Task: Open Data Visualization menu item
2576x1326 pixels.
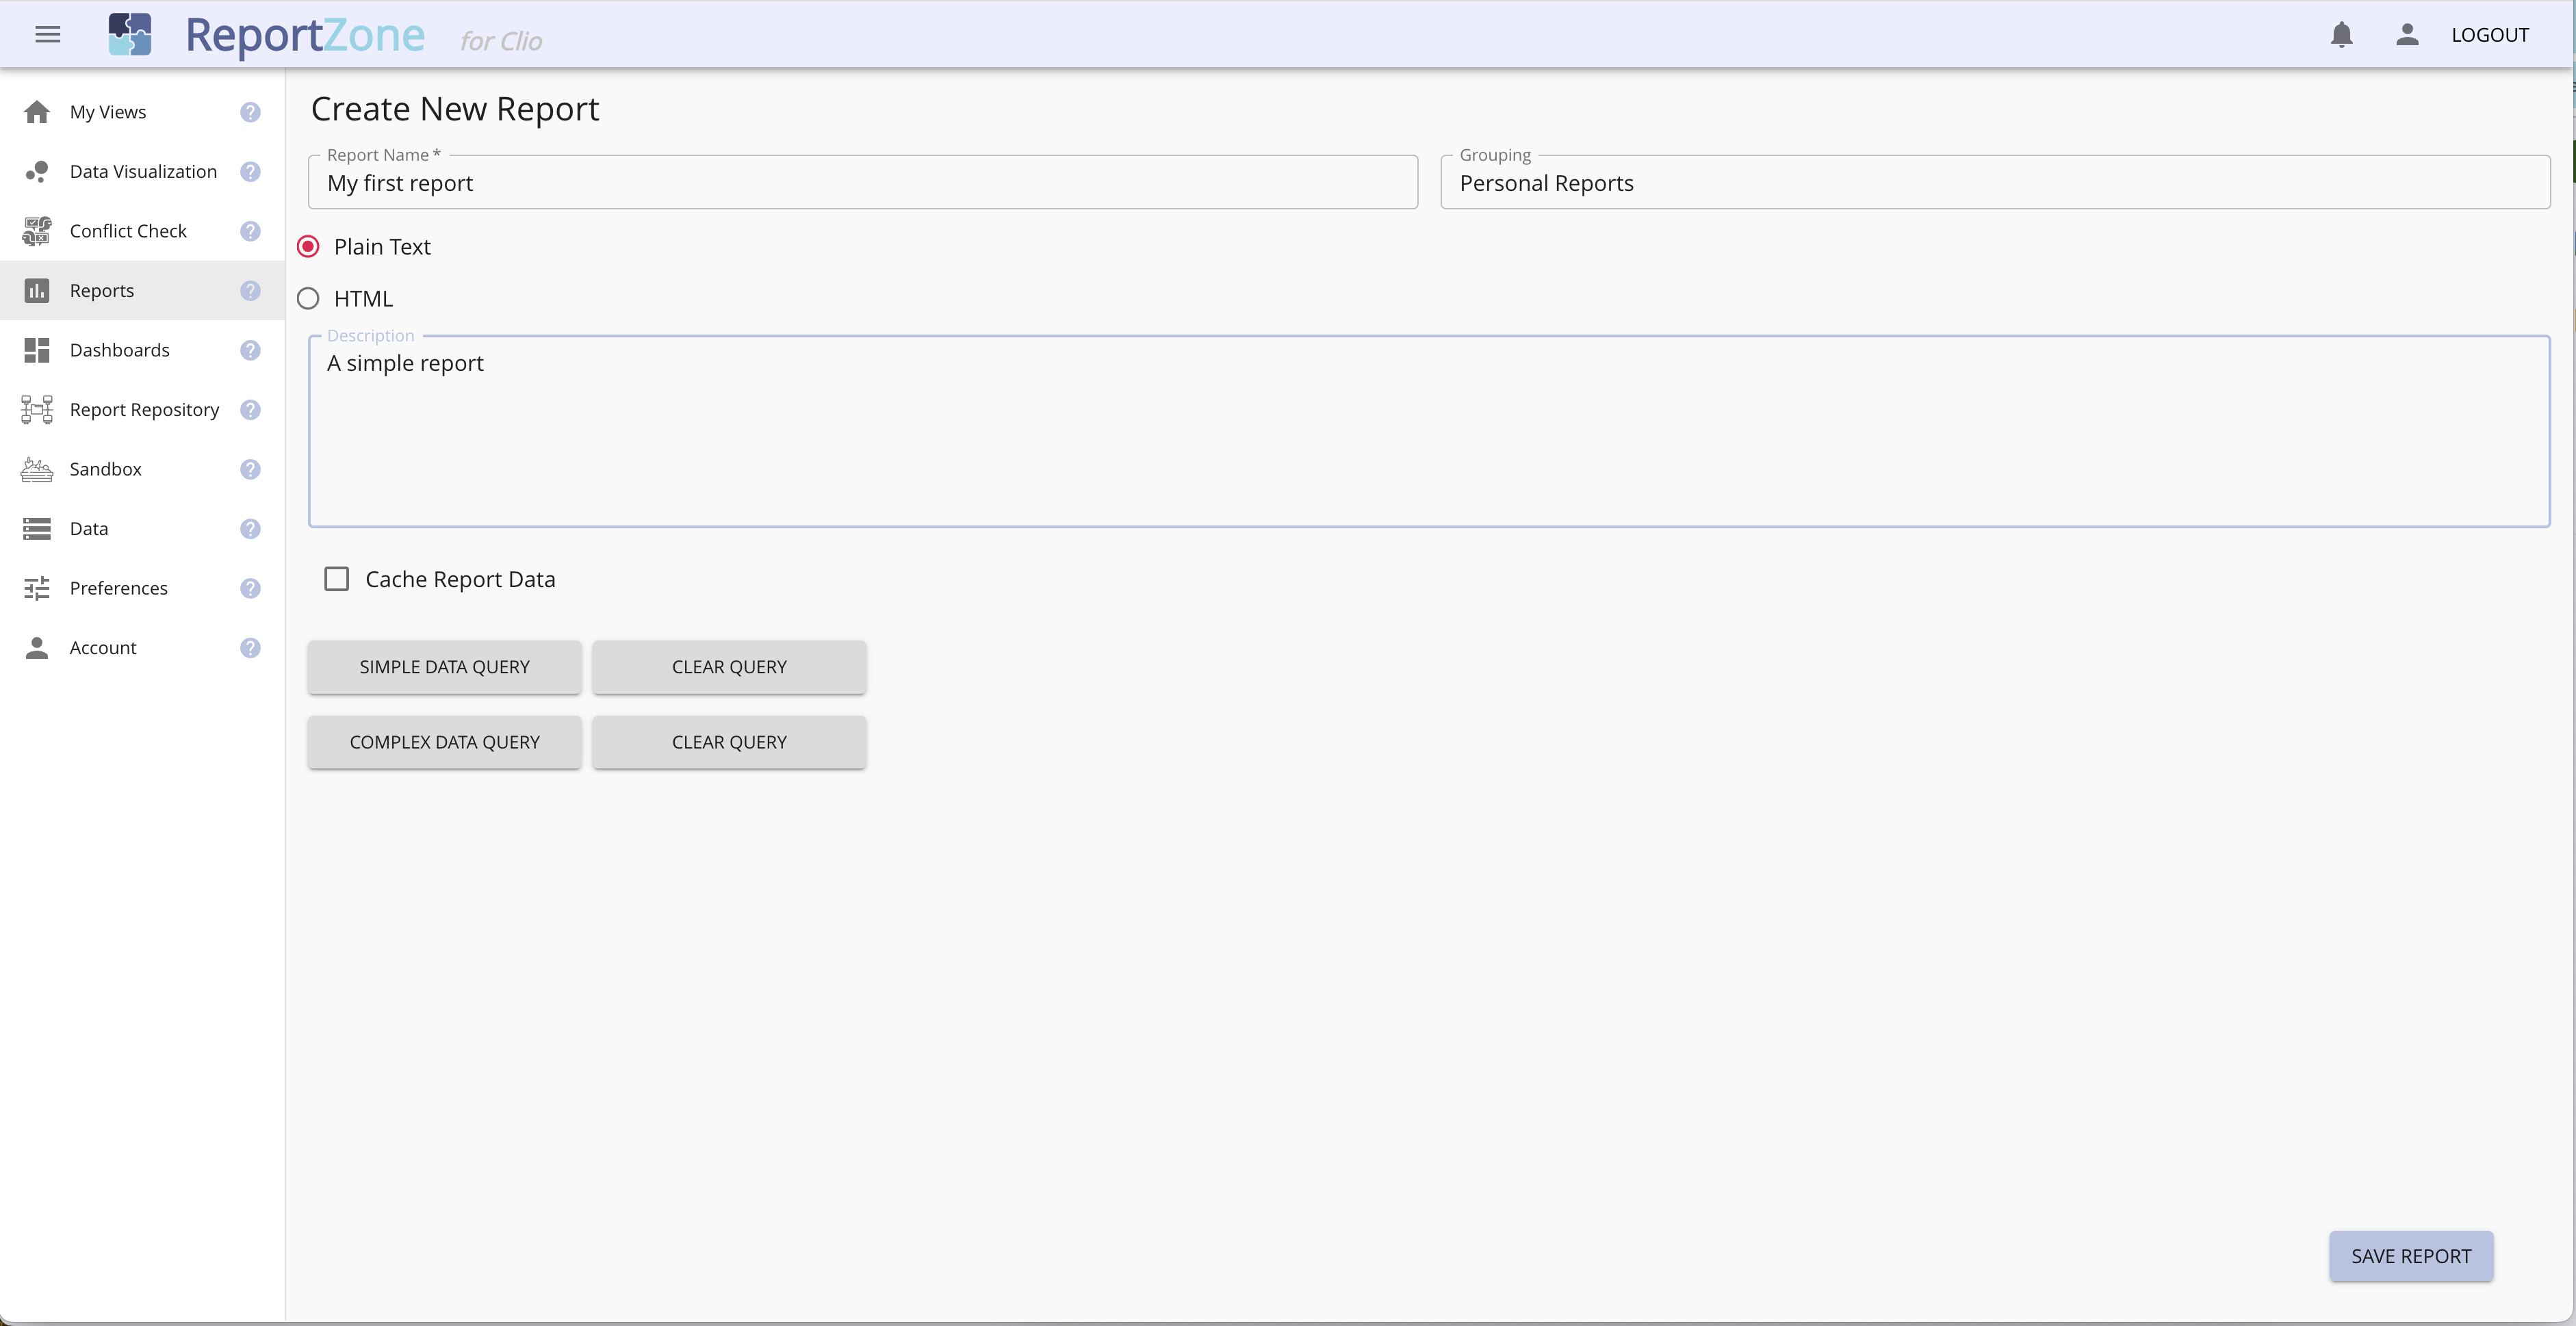Action: (x=142, y=172)
